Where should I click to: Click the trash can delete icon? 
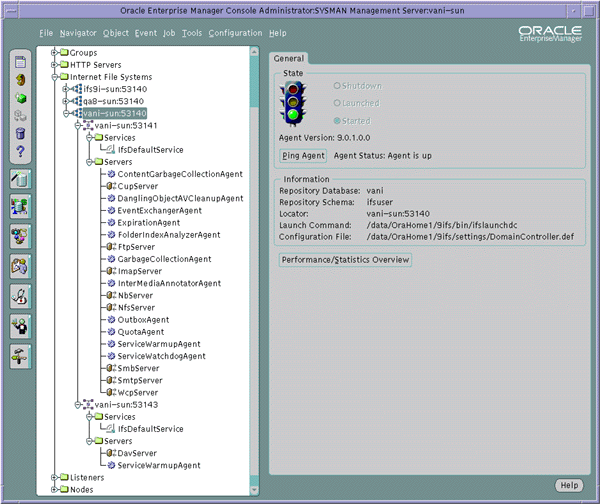[20, 133]
